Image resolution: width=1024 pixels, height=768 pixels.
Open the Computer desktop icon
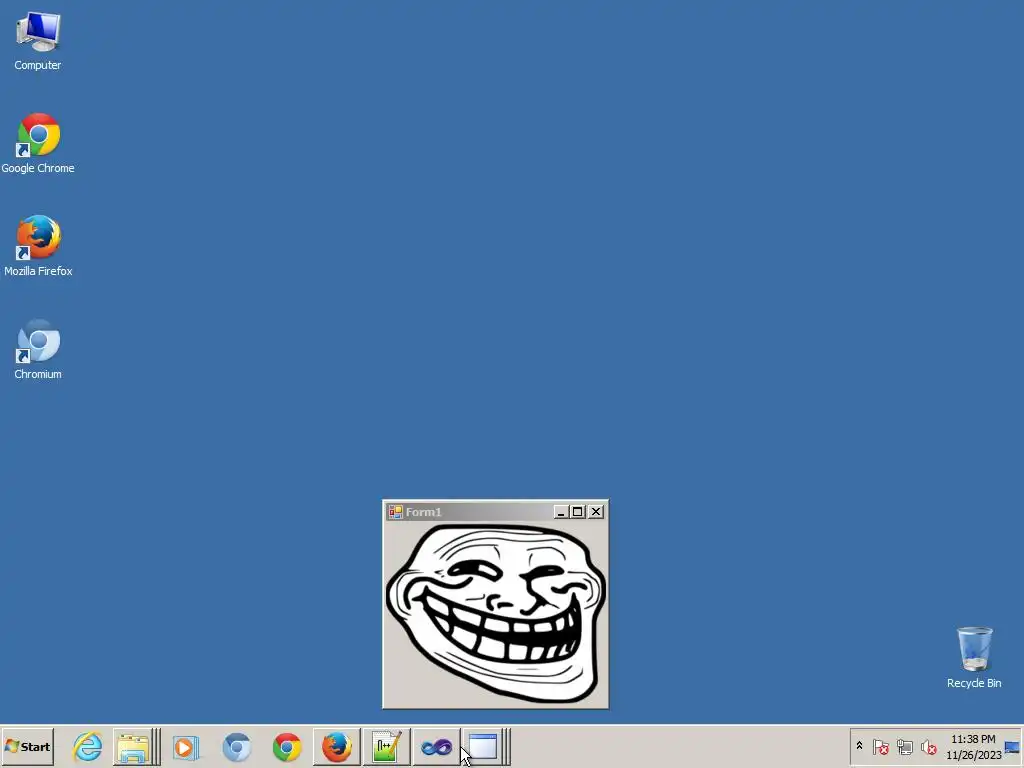coord(38,40)
